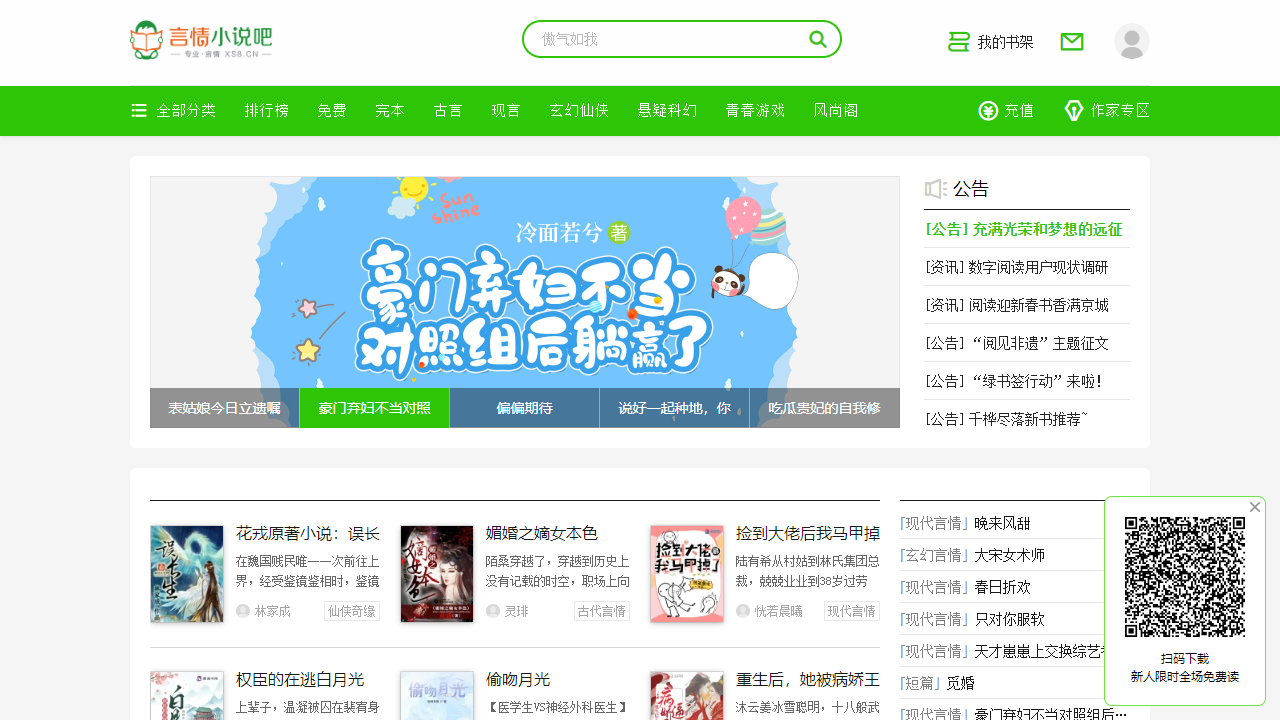Open list item 晚来风甜
The height and width of the screenshot is (720, 1280).
[1002, 523]
